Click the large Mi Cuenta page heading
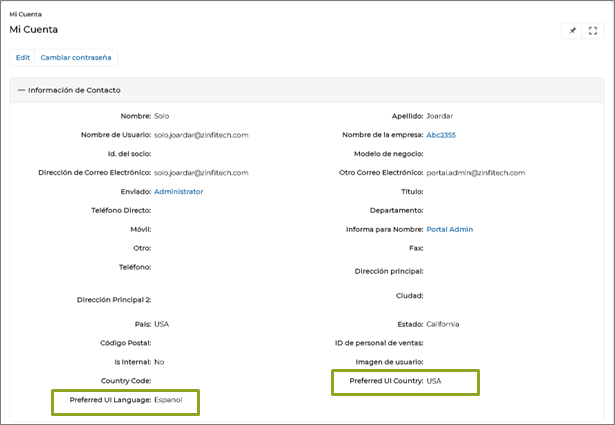This screenshot has width=615, height=425. (x=34, y=30)
